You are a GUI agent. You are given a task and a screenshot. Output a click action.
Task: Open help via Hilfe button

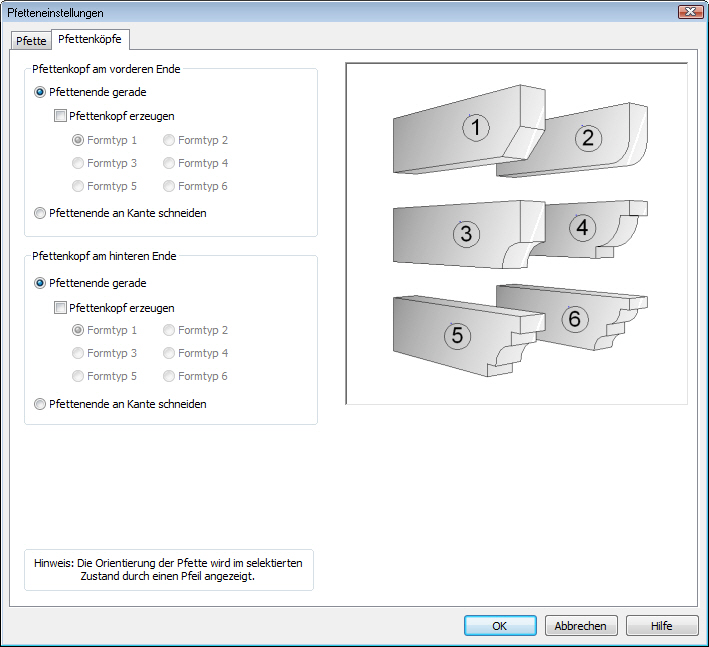(662, 626)
